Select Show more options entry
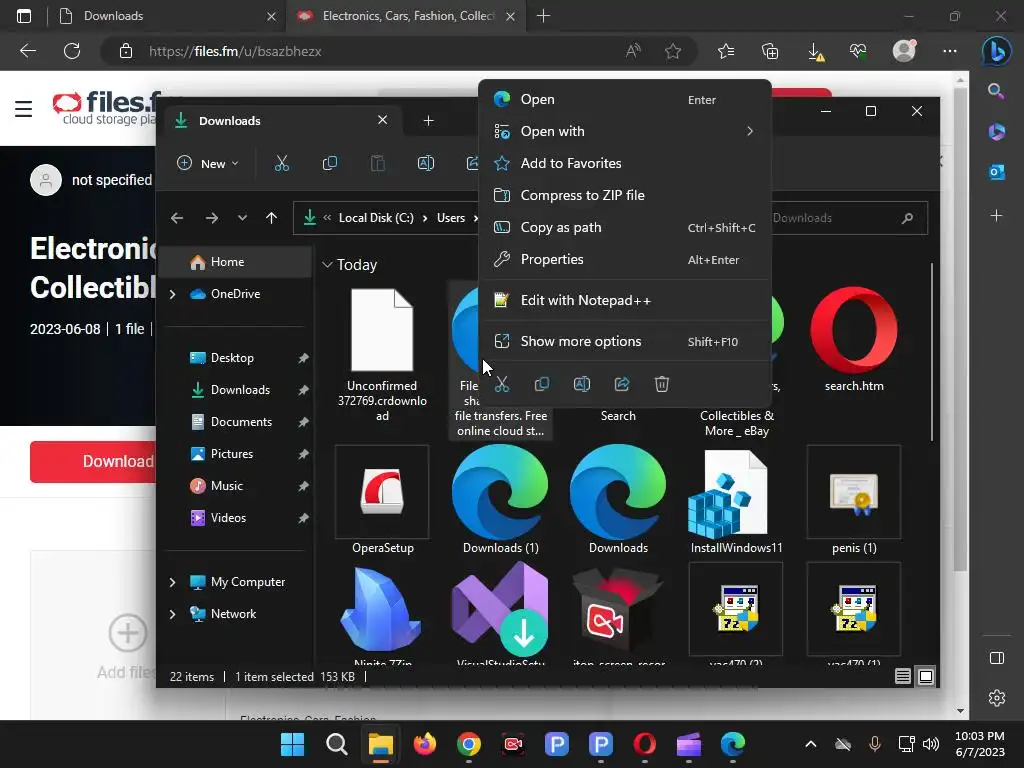The height and width of the screenshot is (768, 1024). (625, 342)
